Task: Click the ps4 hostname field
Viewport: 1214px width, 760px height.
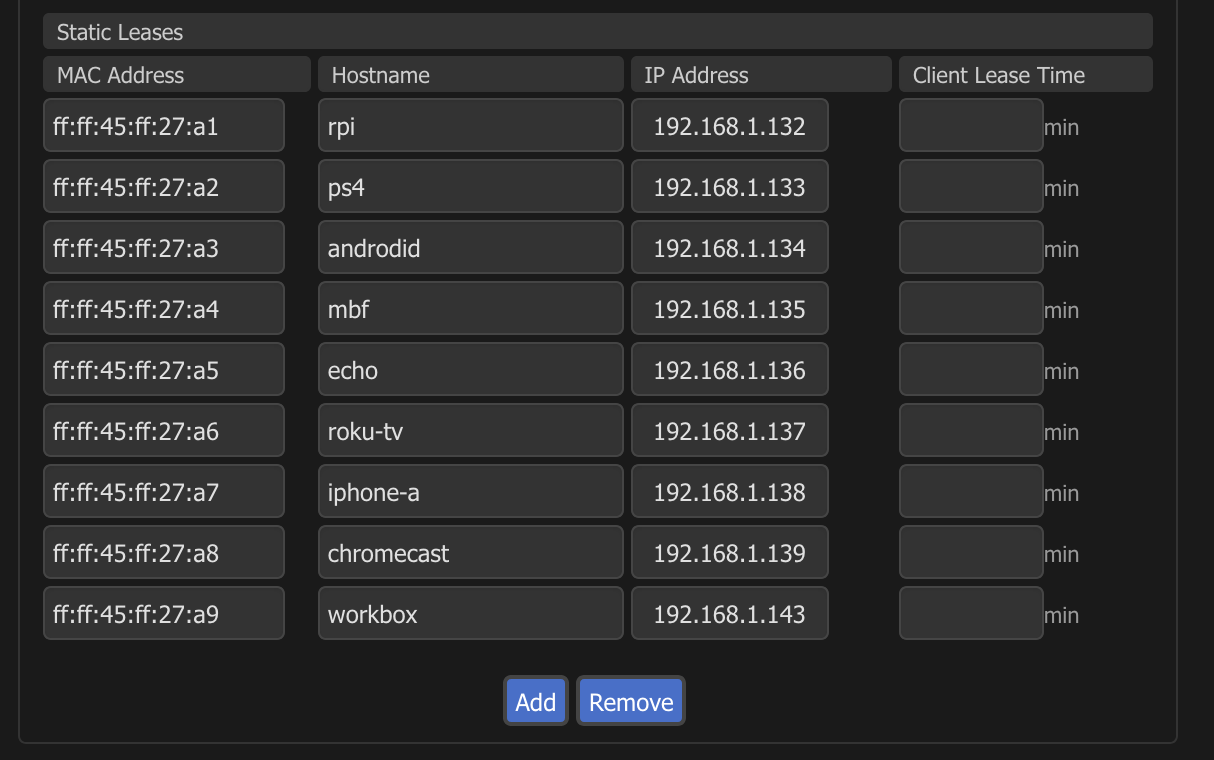Action: (470, 187)
